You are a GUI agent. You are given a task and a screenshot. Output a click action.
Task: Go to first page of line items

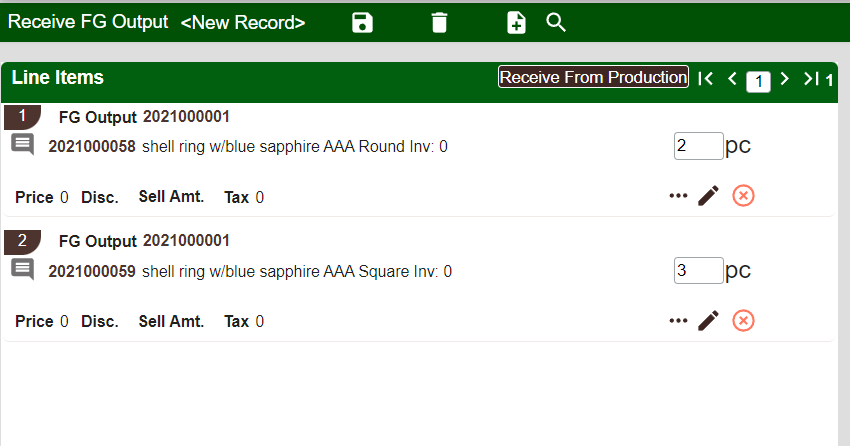pos(705,79)
